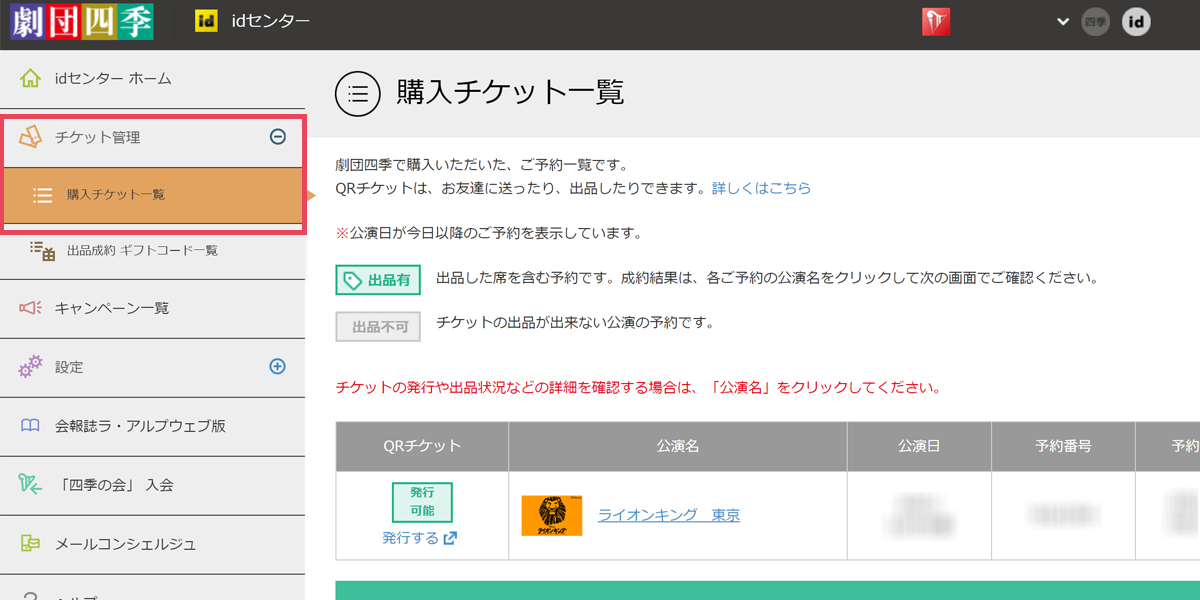Image resolution: width=1200 pixels, height=600 pixels.
Task: Click icon beside 出品成約 ギフトコード一覧
Action: [42, 251]
